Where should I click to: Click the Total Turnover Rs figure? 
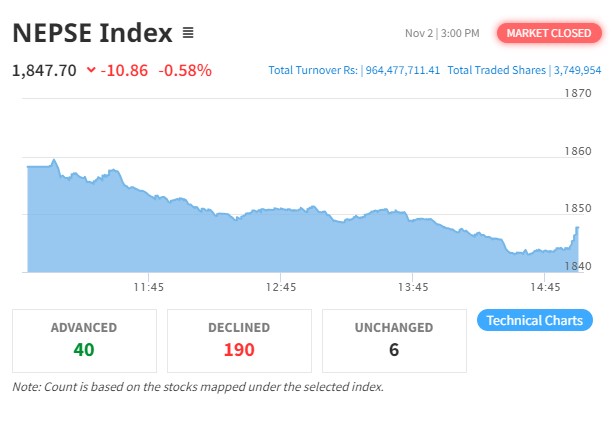point(405,71)
